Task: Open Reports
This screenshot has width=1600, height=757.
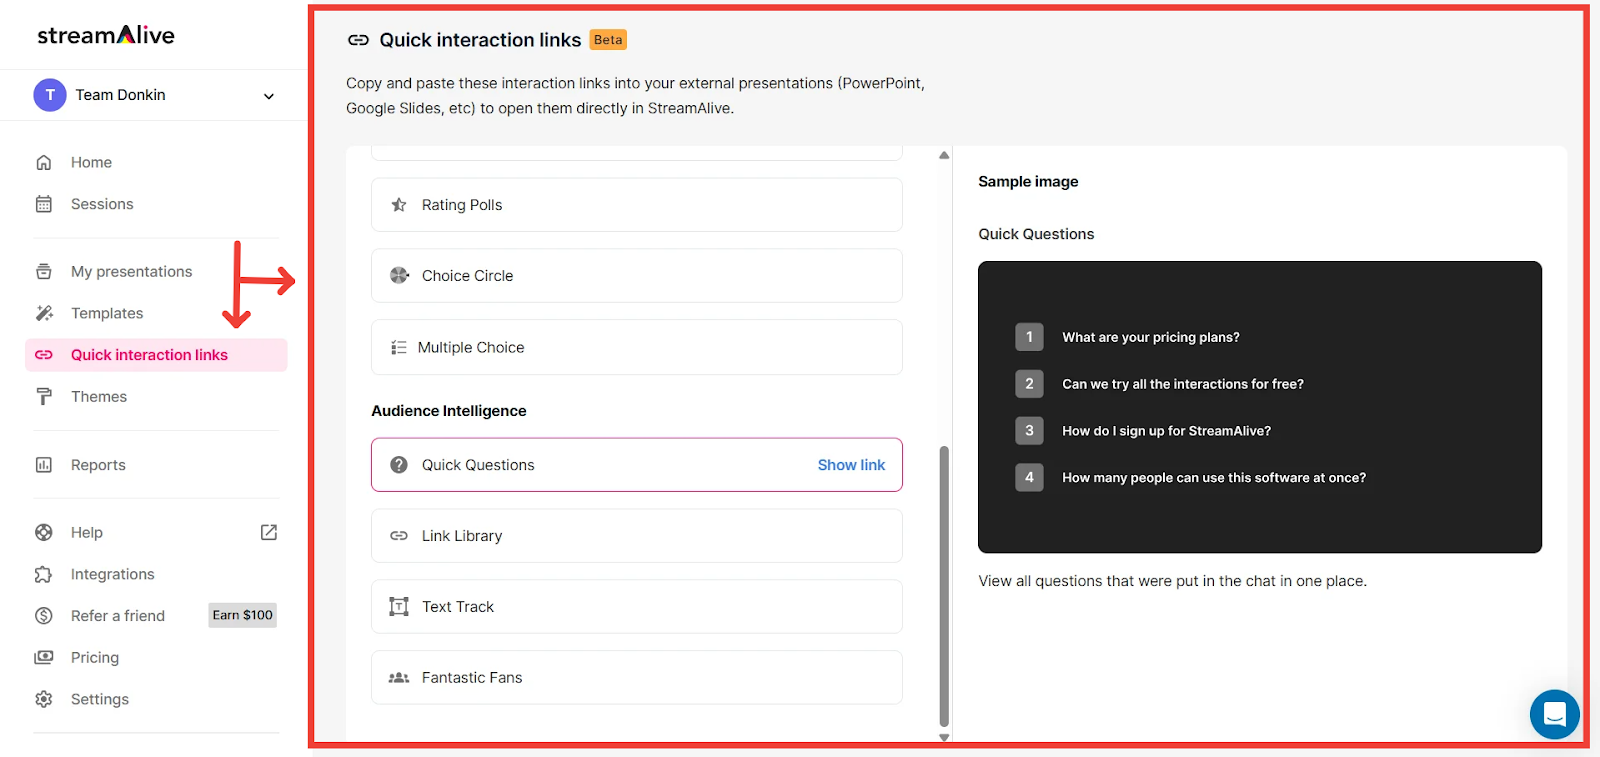Action: [x=98, y=465]
